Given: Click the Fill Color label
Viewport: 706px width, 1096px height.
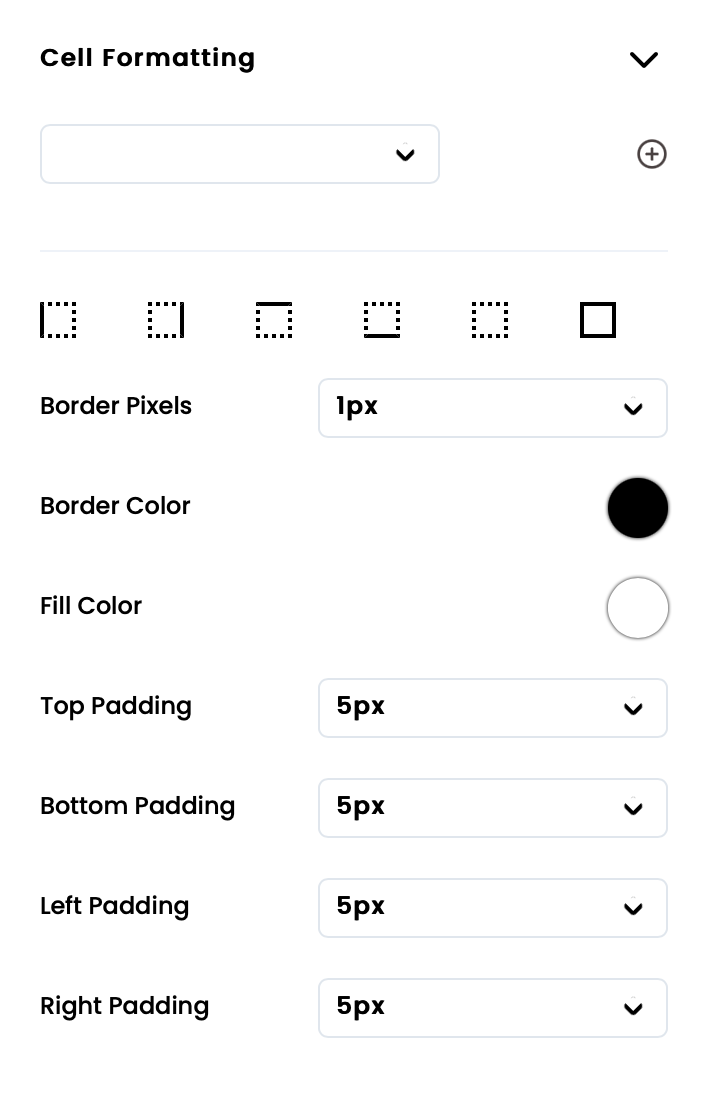Looking at the screenshot, I should pos(91,606).
